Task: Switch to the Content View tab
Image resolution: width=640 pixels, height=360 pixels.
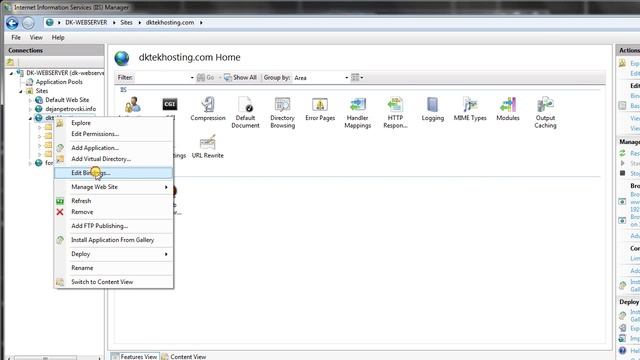Action: [184, 356]
